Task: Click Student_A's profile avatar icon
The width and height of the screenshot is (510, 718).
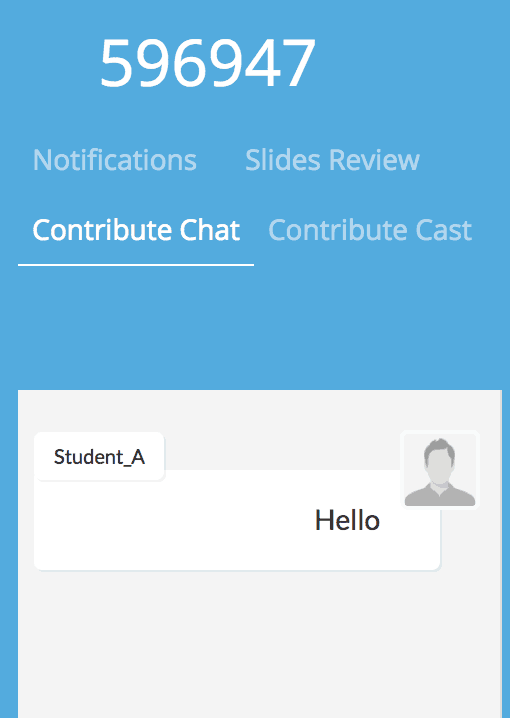Action: [440, 470]
